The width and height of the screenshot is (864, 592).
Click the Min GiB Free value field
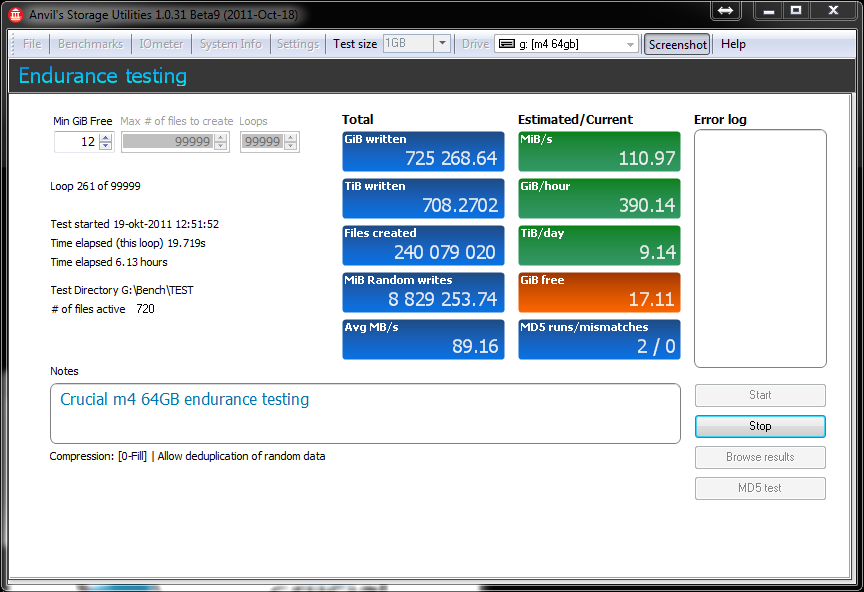tap(77, 142)
